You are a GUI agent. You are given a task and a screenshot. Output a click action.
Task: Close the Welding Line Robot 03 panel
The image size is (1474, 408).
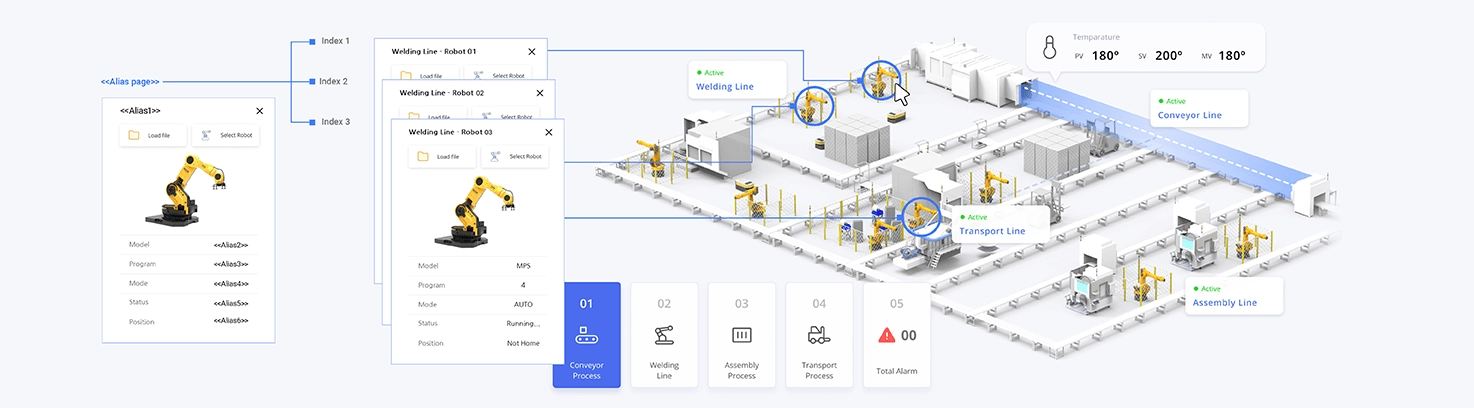point(548,132)
